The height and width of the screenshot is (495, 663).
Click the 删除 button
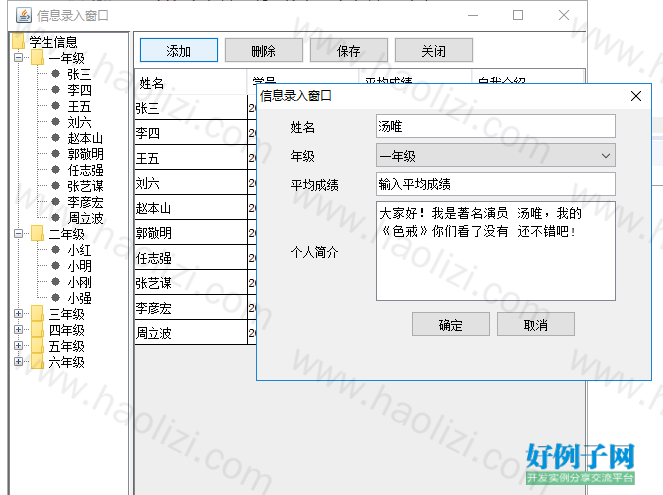pyautogui.click(x=264, y=50)
